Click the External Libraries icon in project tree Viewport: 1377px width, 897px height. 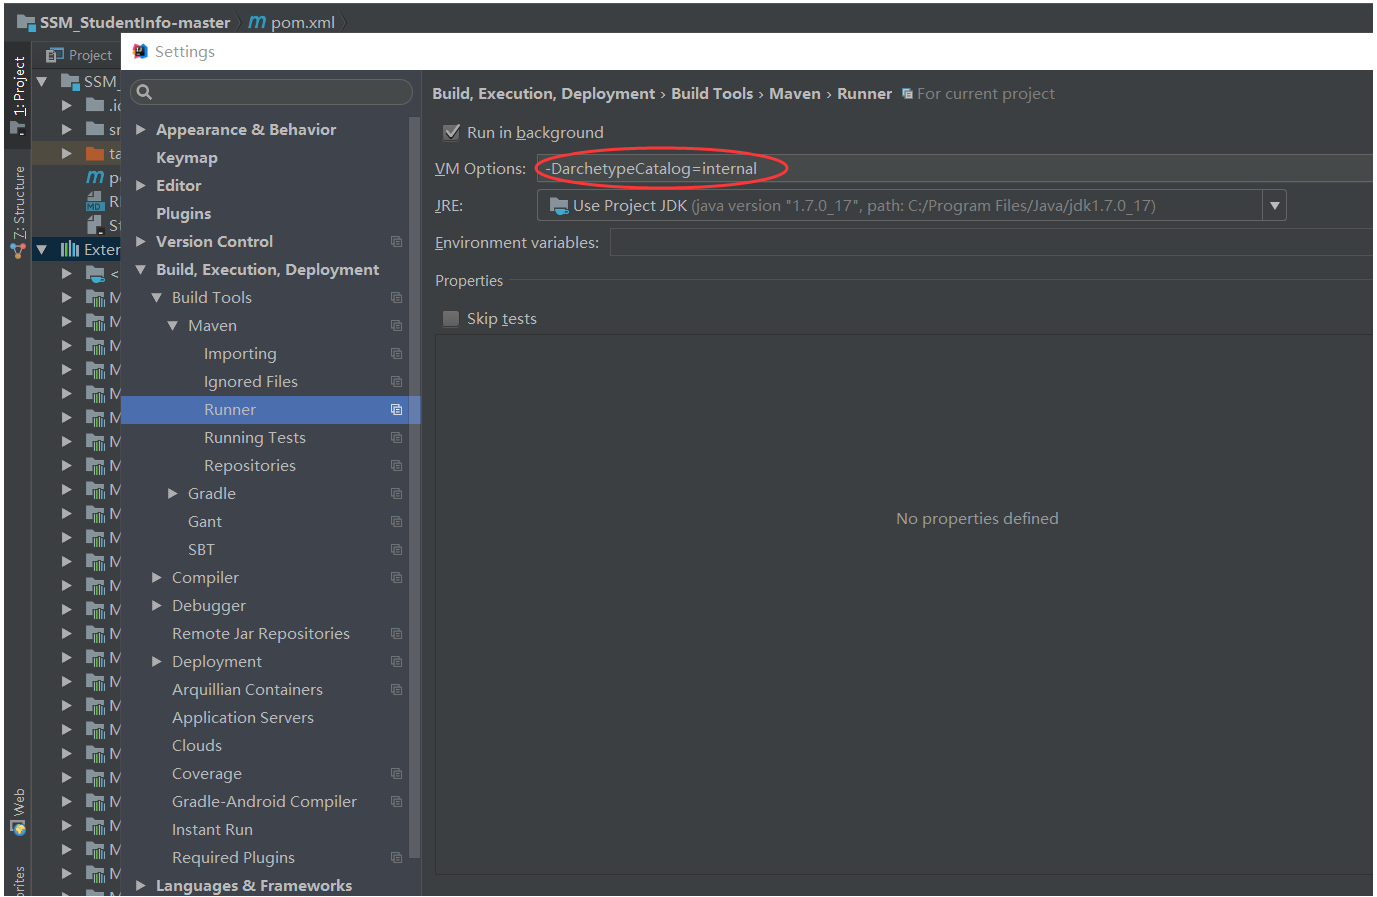[69, 249]
